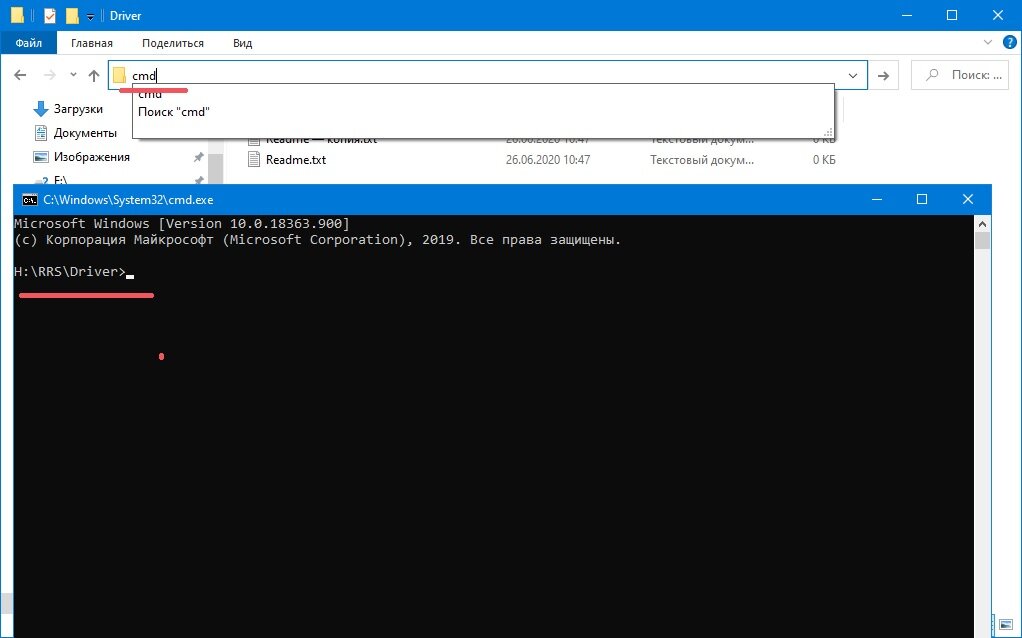
Task: Click the folder icon inside the address bar
Action: coord(119,75)
